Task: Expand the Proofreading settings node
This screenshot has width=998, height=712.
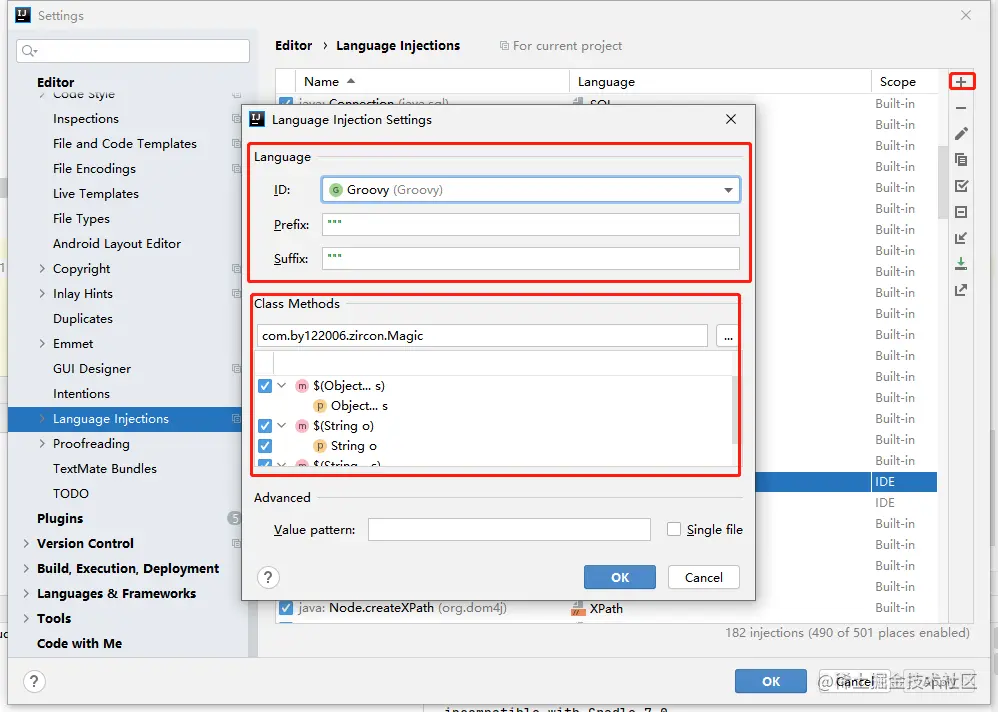Action: pos(42,443)
